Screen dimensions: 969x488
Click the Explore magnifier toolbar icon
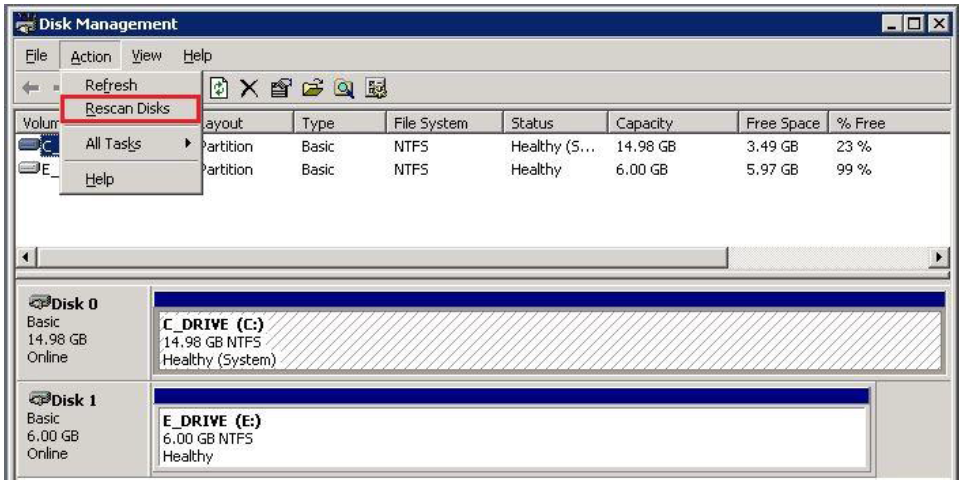pos(344,88)
